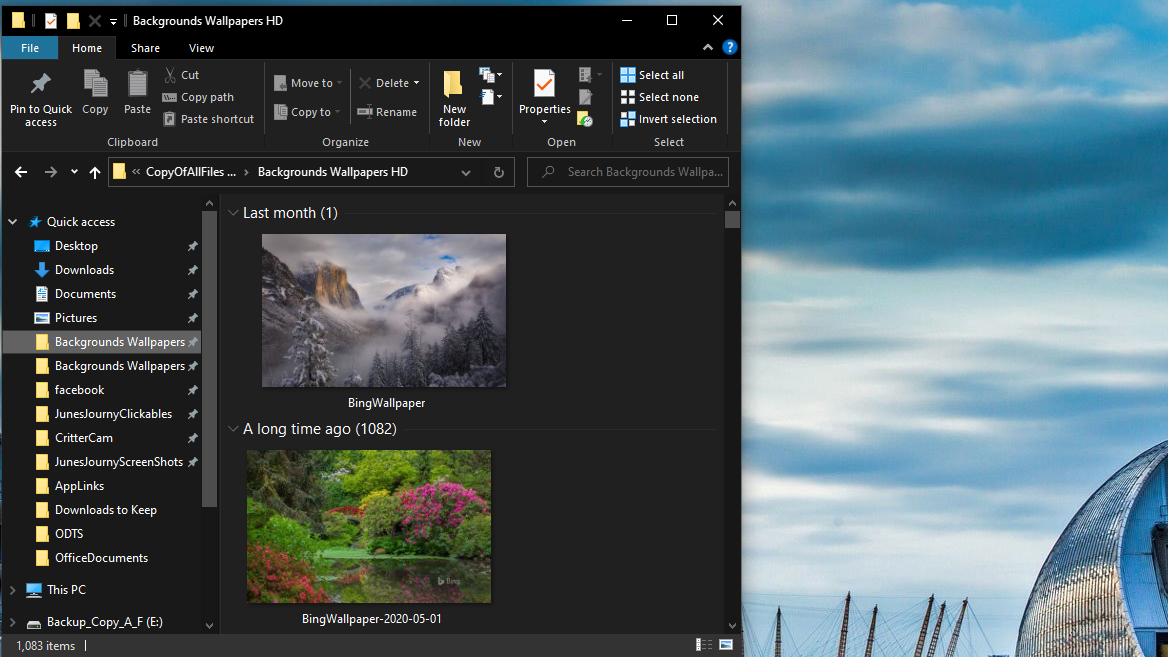Open New item dropdown
Screen dimensions: 1168x657
490,74
